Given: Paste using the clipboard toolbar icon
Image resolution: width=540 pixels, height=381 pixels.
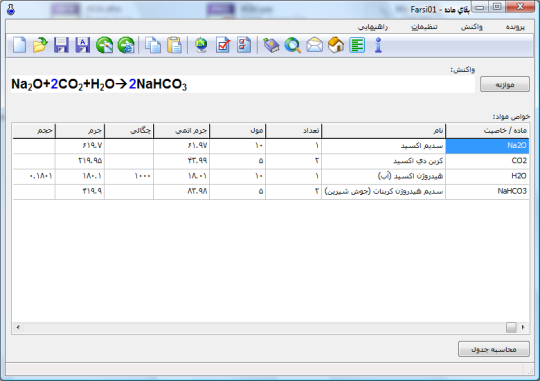Looking at the screenshot, I should pyautogui.click(x=175, y=45).
